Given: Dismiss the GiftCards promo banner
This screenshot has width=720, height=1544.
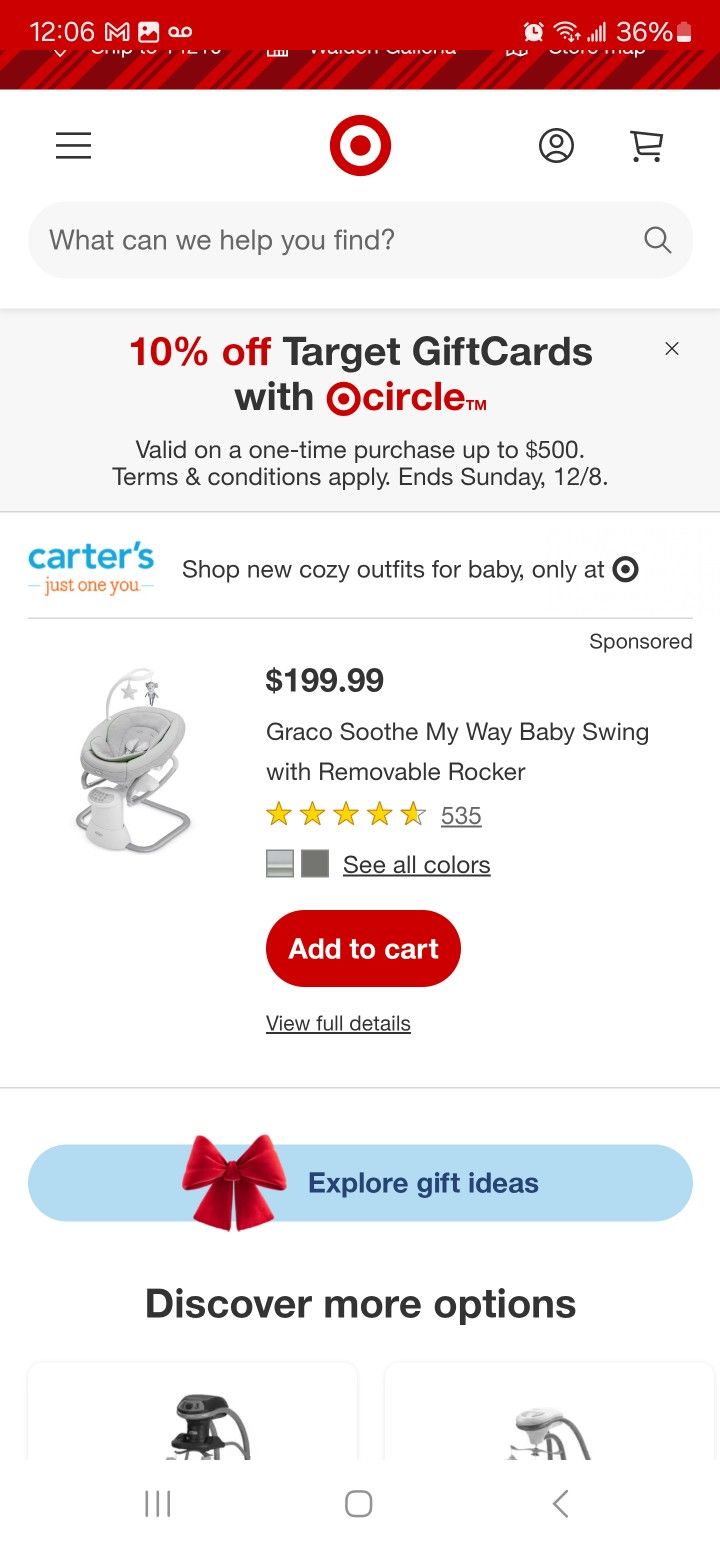Looking at the screenshot, I should [672, 348].
